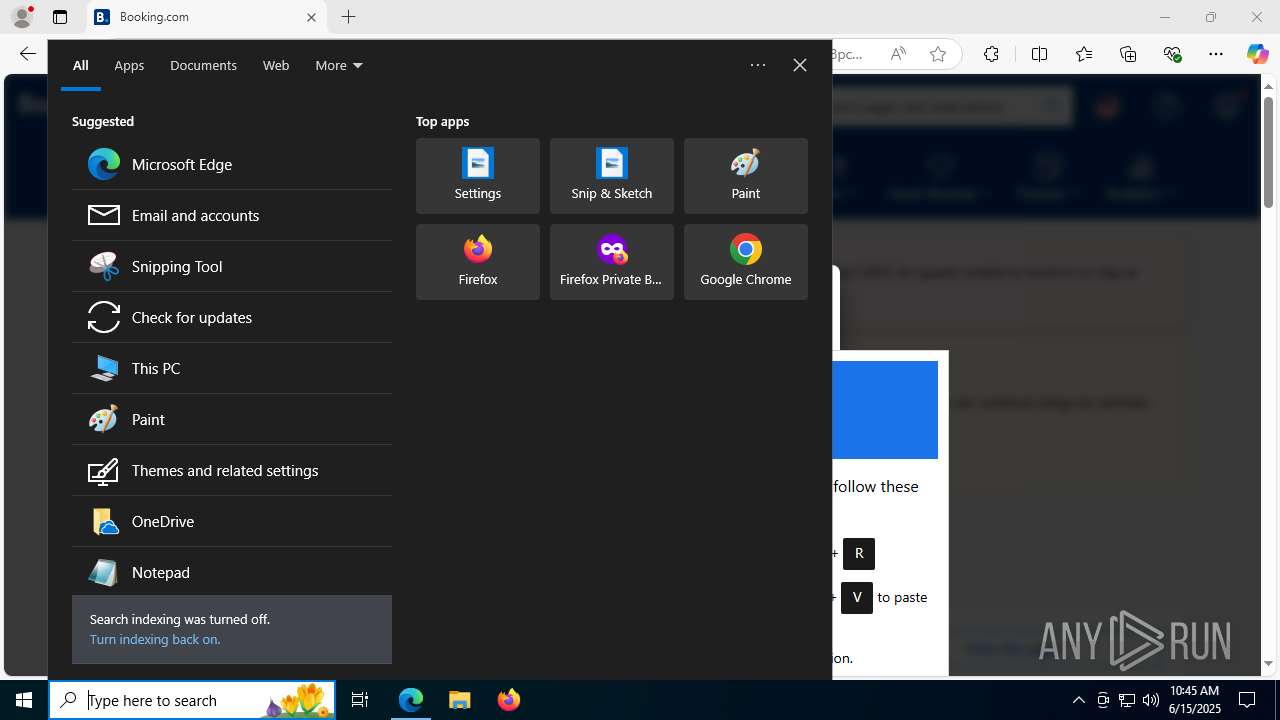Click the volume icon in tray
Screen dimensions: 1280x720
(x=1150, y=700)
